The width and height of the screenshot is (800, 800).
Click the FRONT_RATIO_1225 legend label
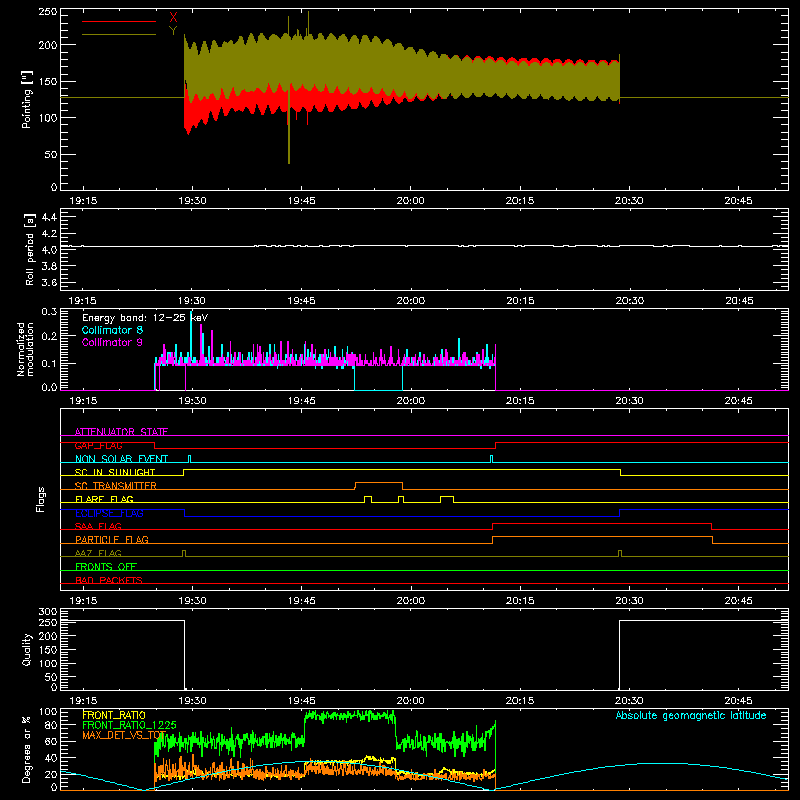click(x=130, y=725)
